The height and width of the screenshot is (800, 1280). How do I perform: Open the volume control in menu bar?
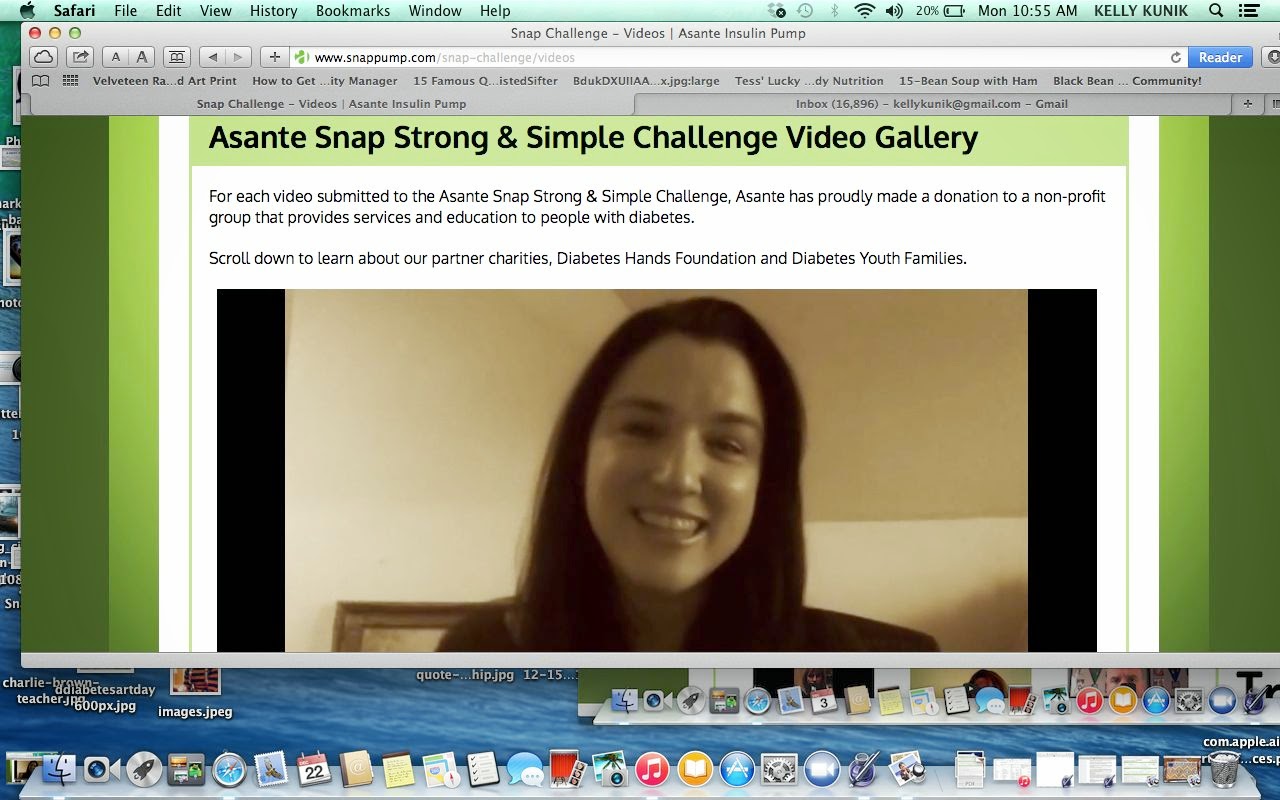pyautogui.click(x=894, y=11)
